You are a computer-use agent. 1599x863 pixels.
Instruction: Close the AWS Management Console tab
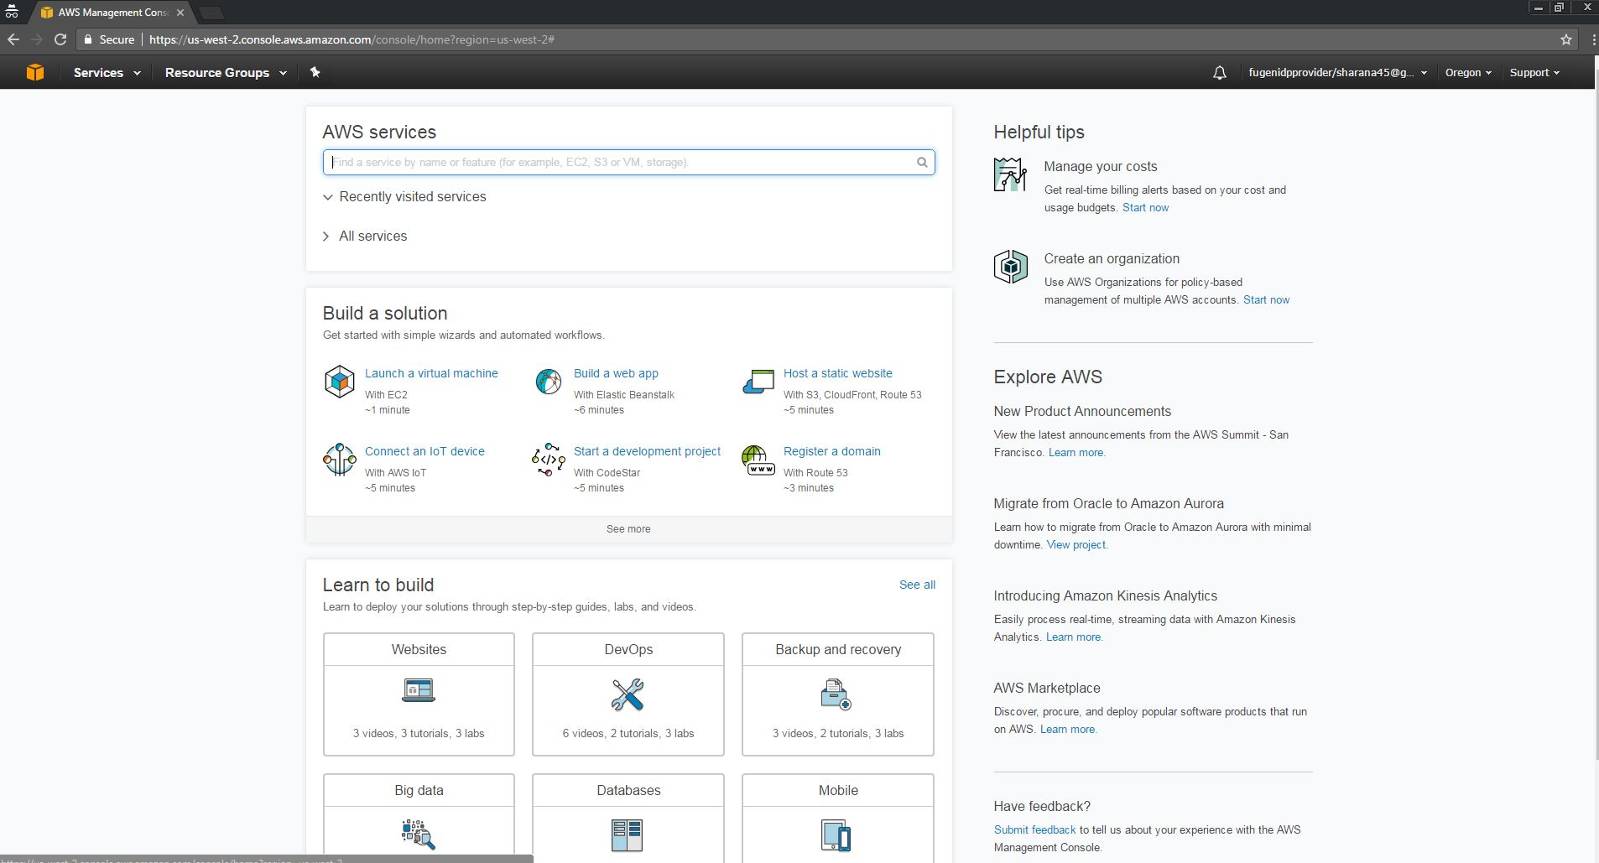point(180,13)
